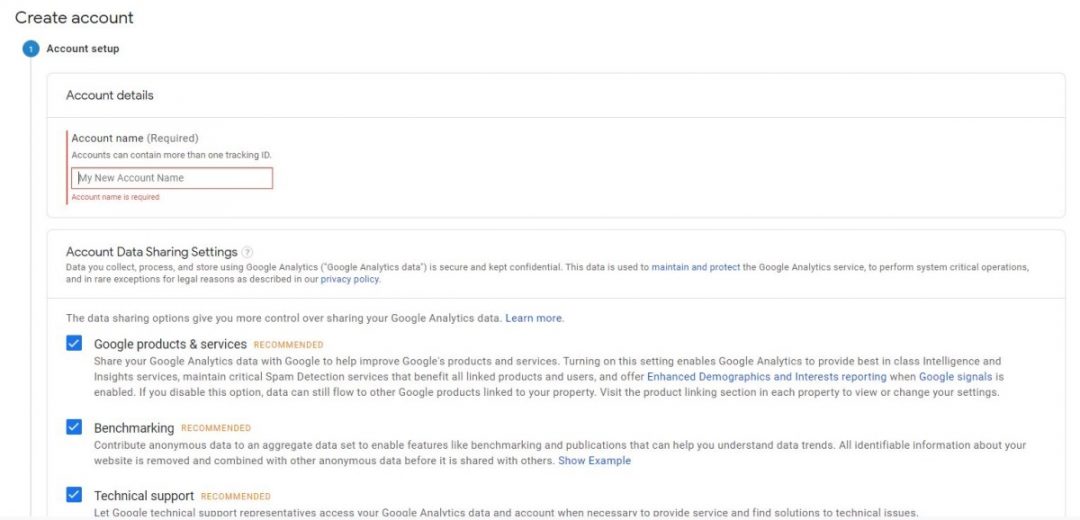Click the Create account page title

(x=74, y=18)
